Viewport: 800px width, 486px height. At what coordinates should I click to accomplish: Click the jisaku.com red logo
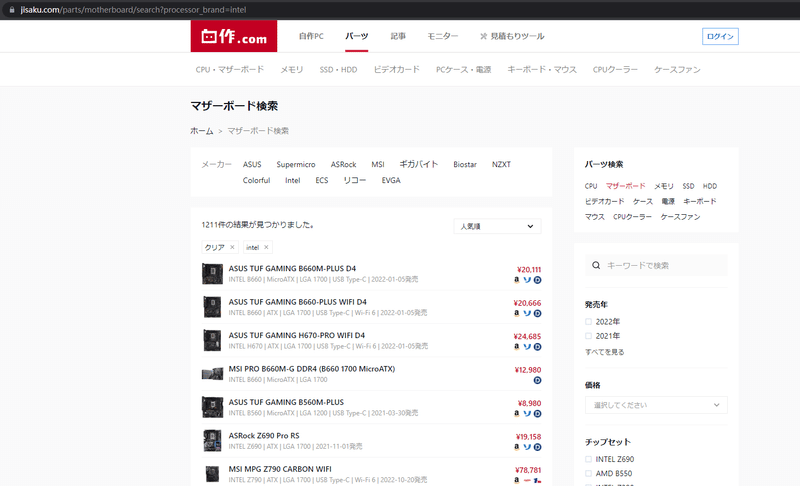234,36
